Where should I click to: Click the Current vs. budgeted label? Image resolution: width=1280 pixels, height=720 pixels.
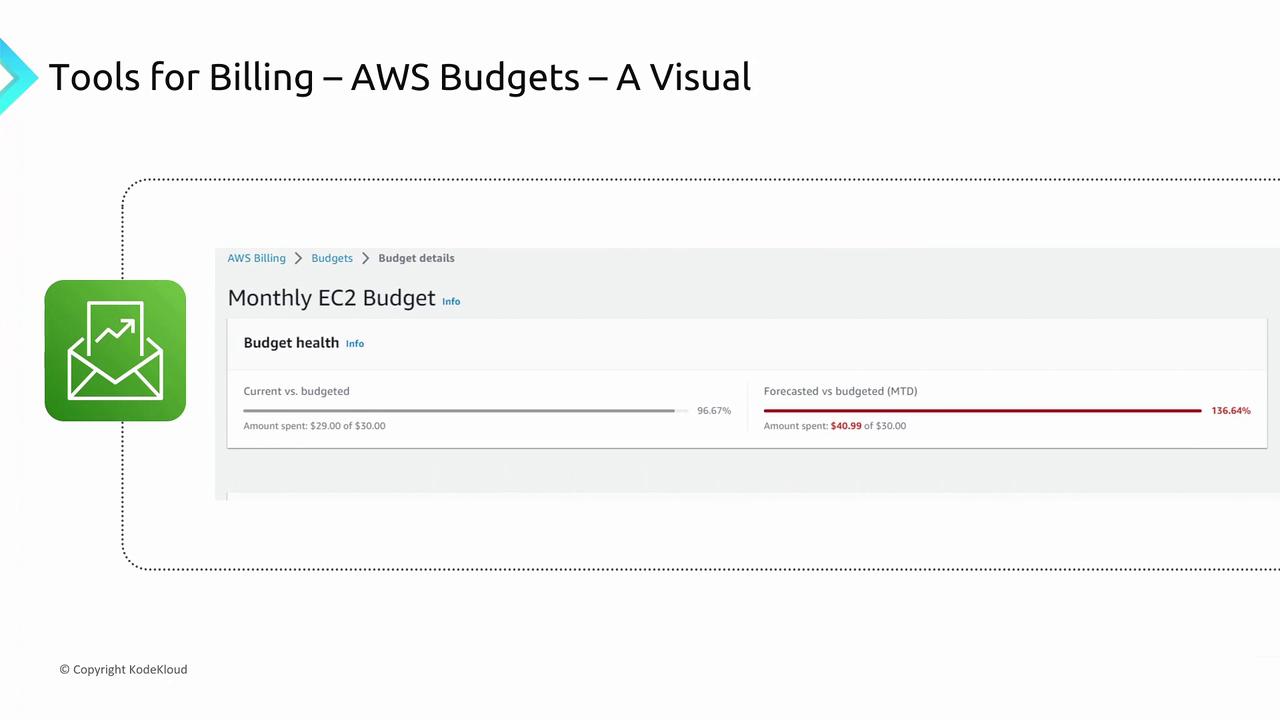pos(296,391)
